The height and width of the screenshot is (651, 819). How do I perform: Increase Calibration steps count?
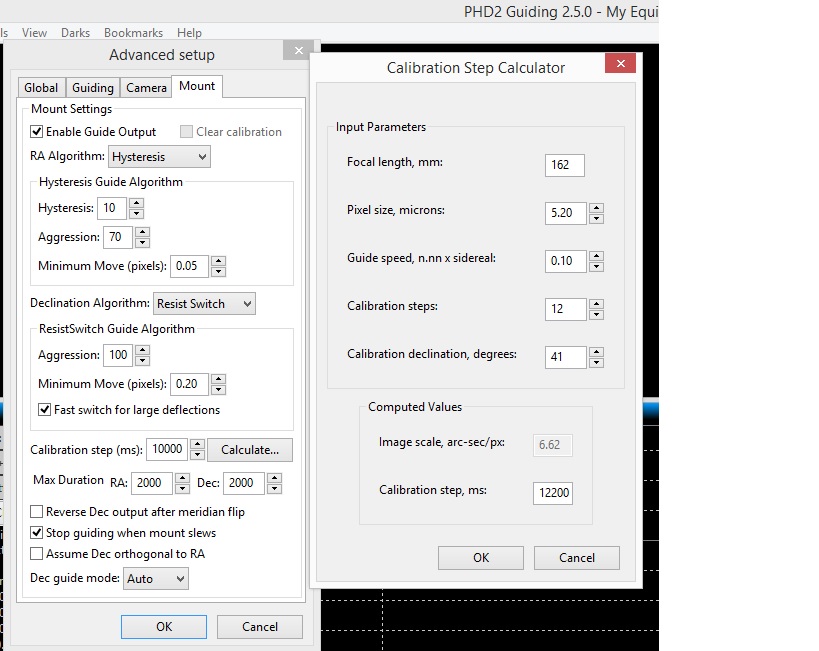[x=596, y=304]
